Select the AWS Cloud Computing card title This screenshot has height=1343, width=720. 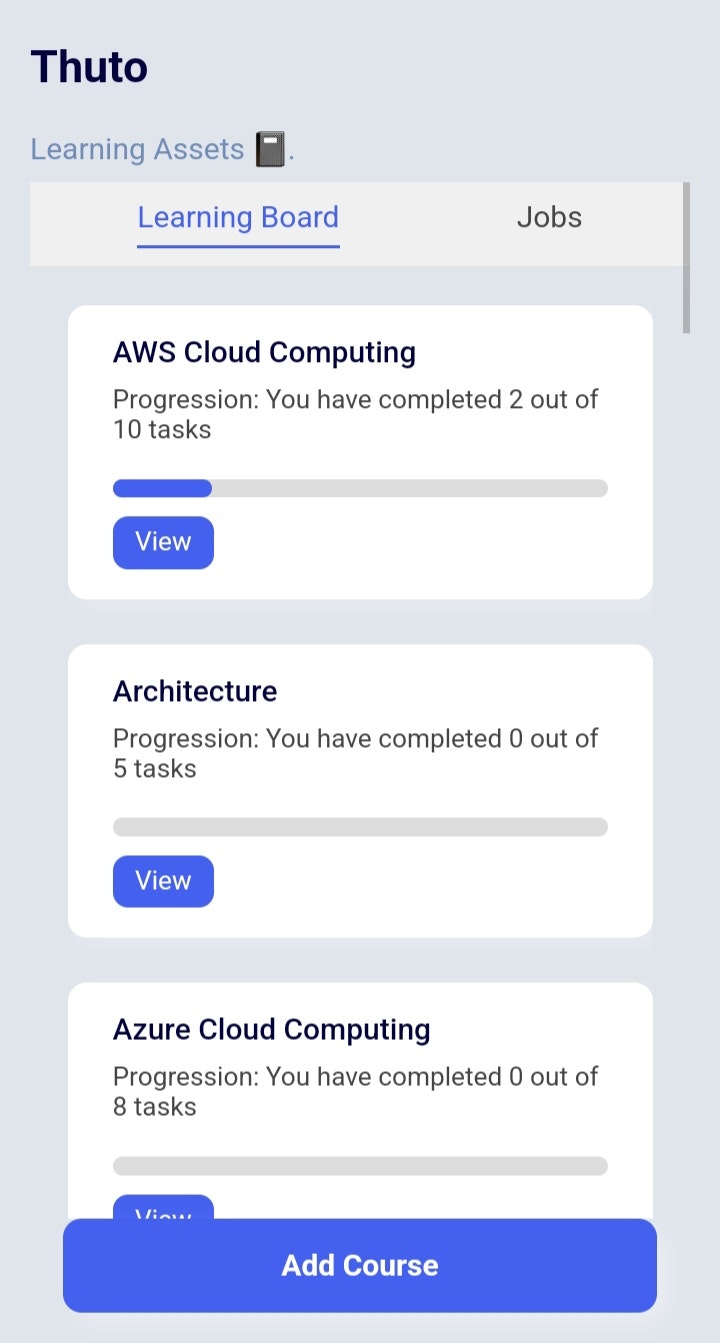point(264,352)
